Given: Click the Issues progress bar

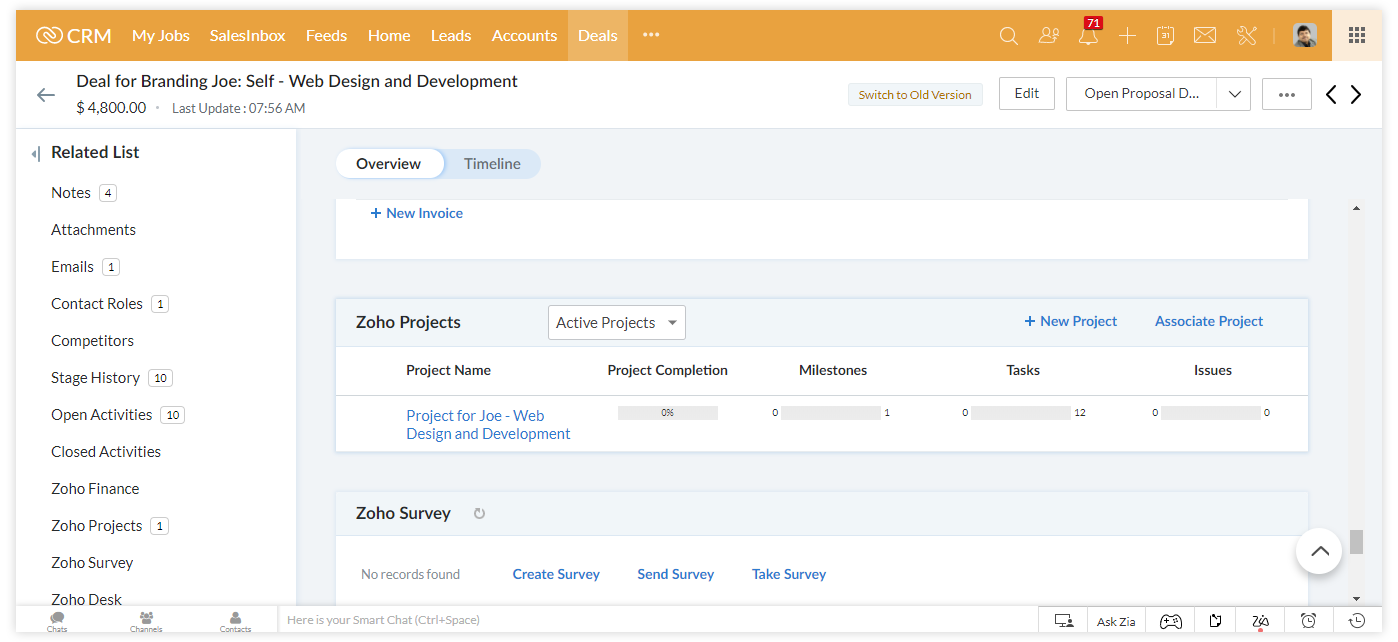Looking at the screenshot, I should [x=1211, y=413].
